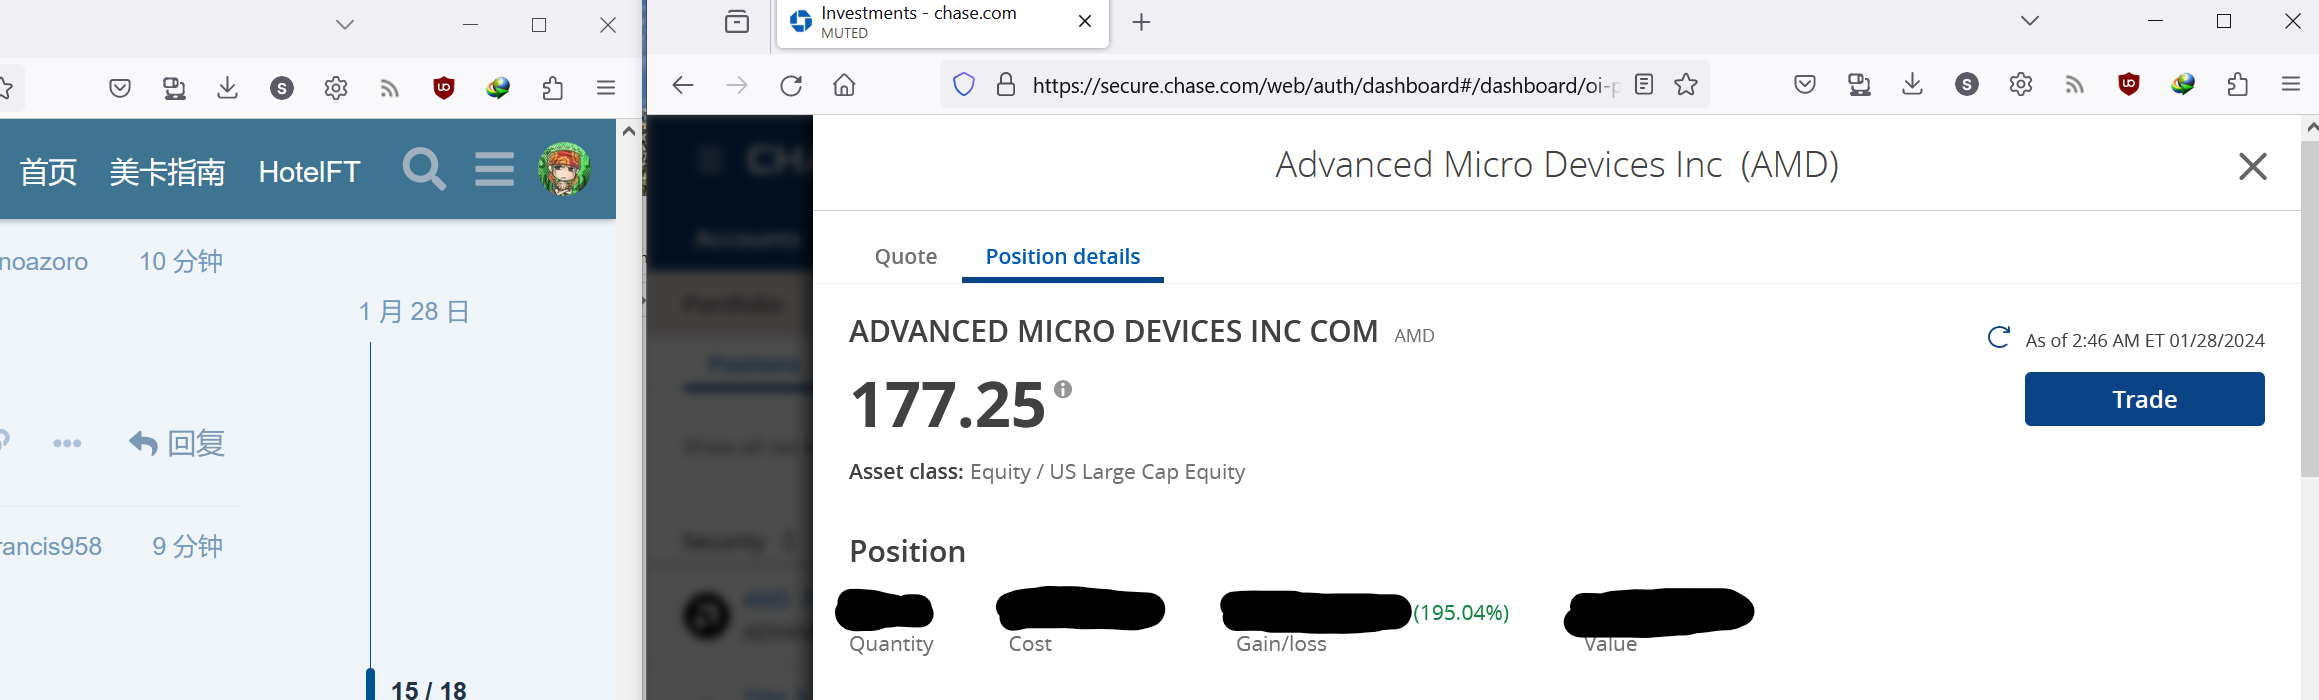The width and height of the screenshot is (2319, 700).
Task: Open the tracking protection shield icon
Action: pos(964,85)
